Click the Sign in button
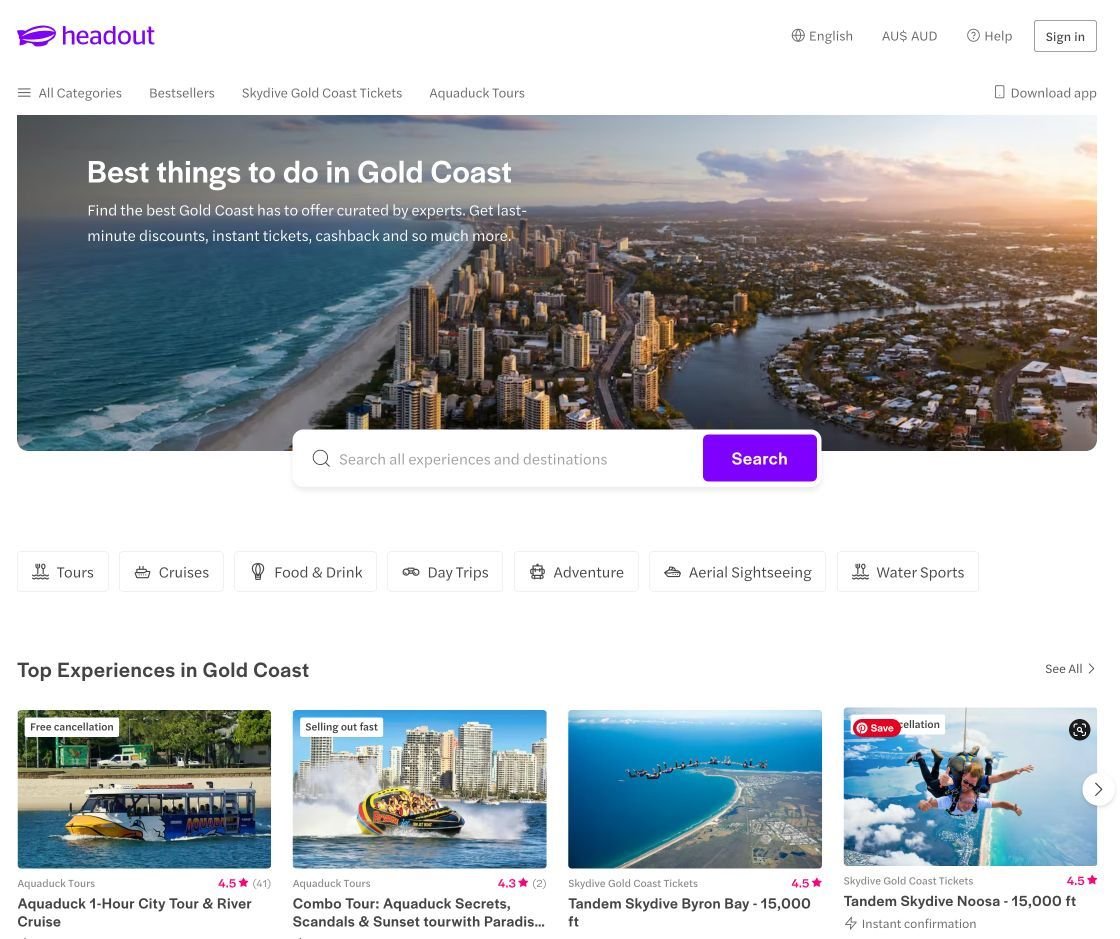Viewport: 1120px width, 939px height. click(1064, 36)
